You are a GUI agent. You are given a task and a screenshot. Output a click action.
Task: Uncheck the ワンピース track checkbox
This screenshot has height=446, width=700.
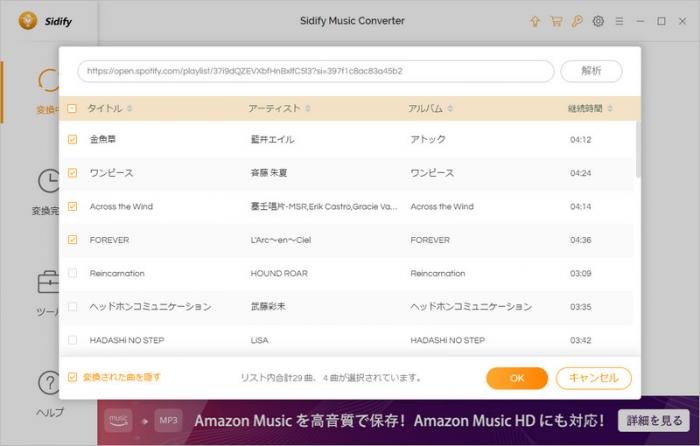72,173
